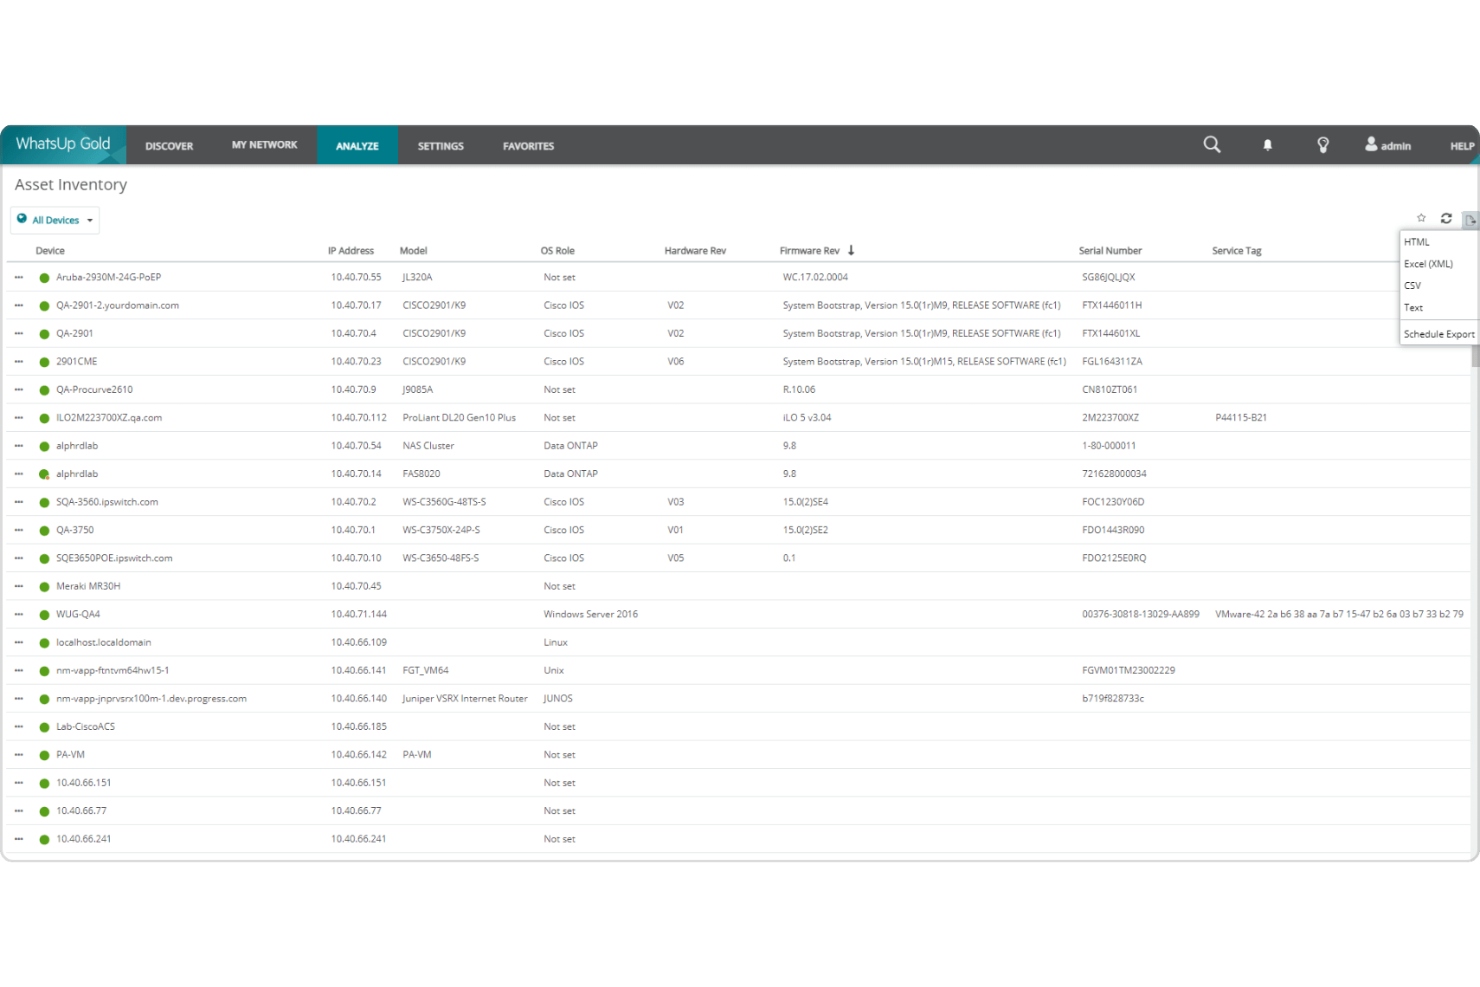Open the admin user account menu

[1388, 144]
